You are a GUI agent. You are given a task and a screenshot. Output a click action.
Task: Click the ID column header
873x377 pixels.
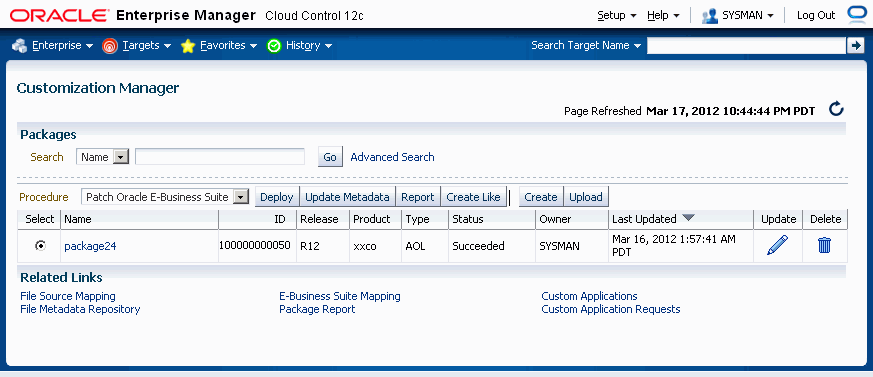257,219
